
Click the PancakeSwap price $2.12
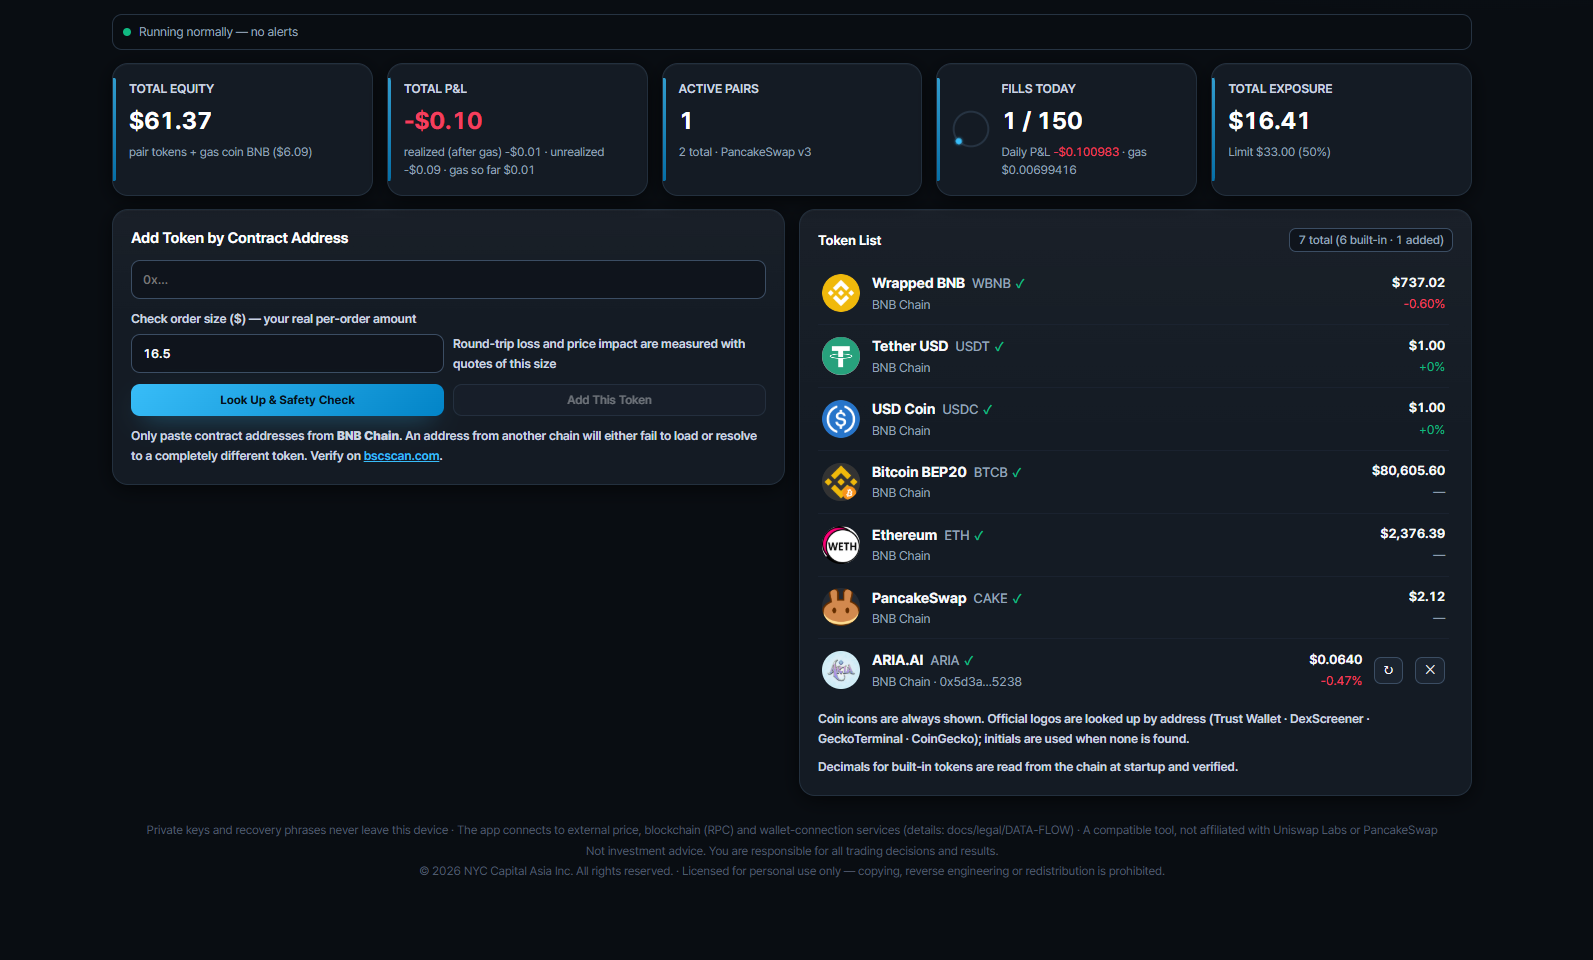click(x=1427, y=597)
